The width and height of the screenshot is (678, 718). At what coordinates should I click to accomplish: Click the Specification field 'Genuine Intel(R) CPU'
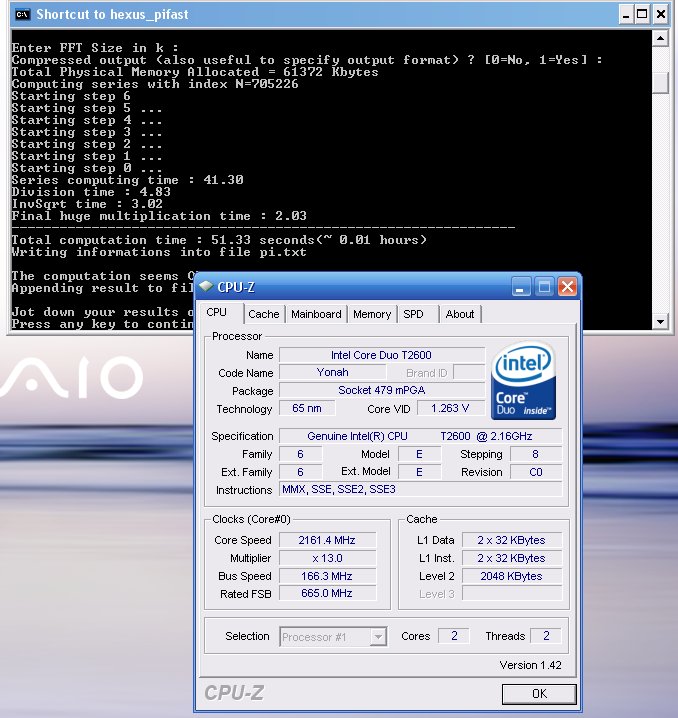click(420, 436)
